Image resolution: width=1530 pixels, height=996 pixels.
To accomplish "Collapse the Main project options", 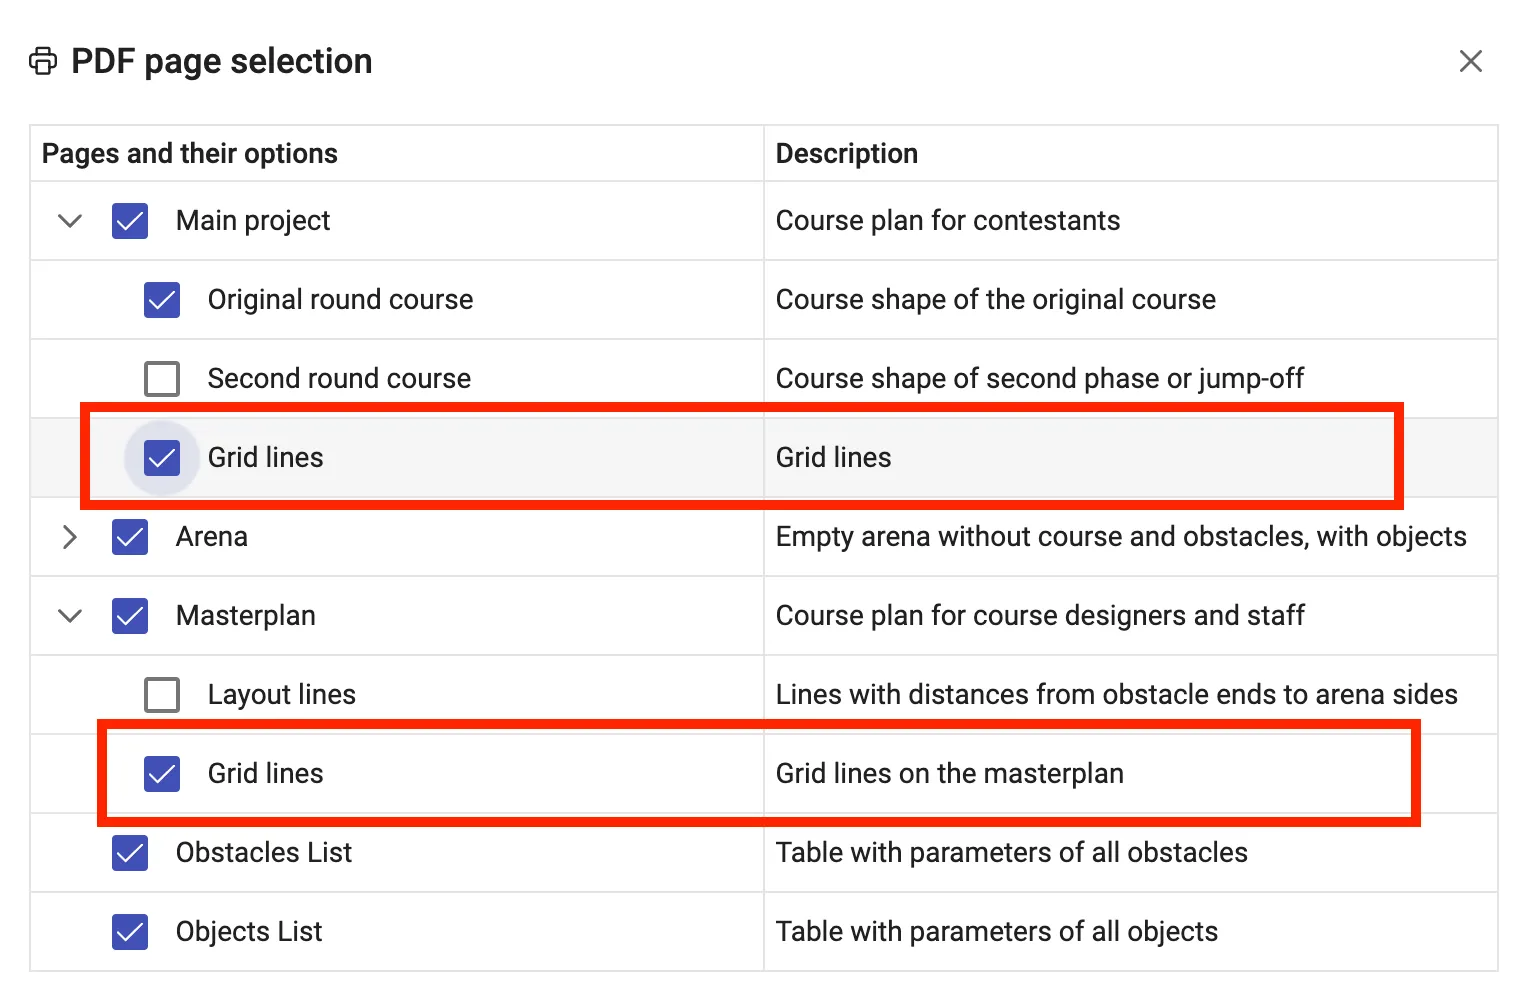I will coord(70,221).
